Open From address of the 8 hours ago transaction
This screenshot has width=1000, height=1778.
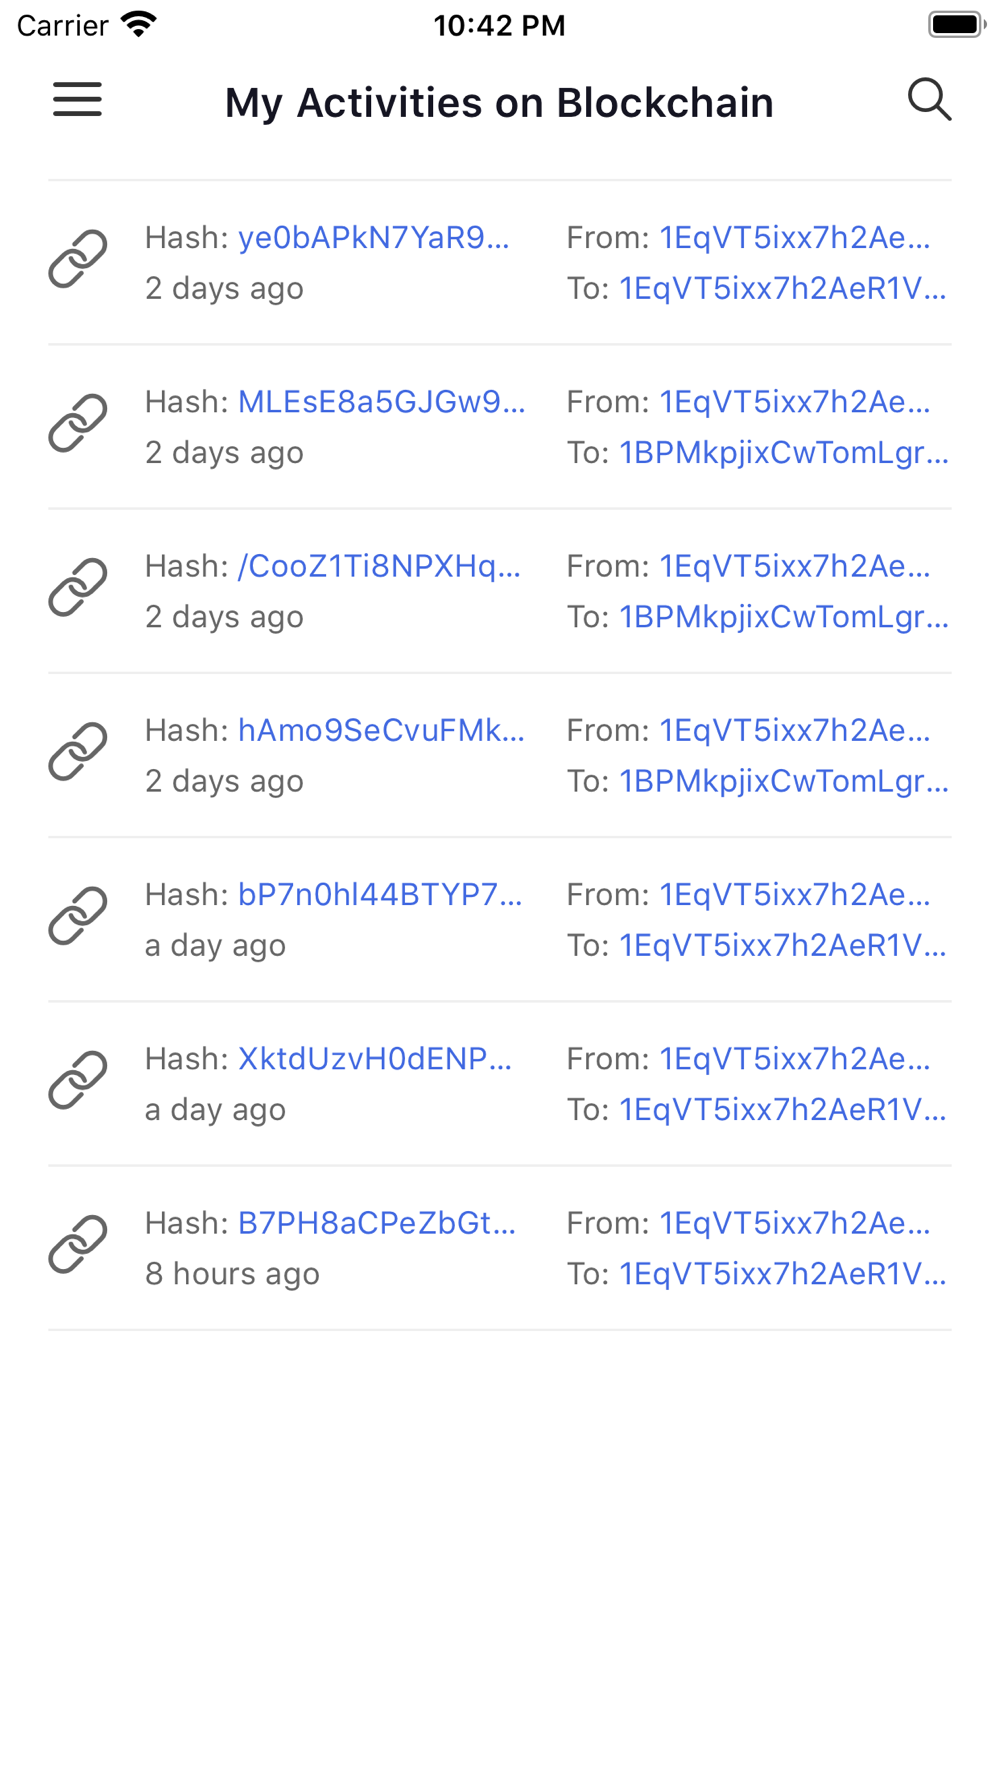(795, 1223)
